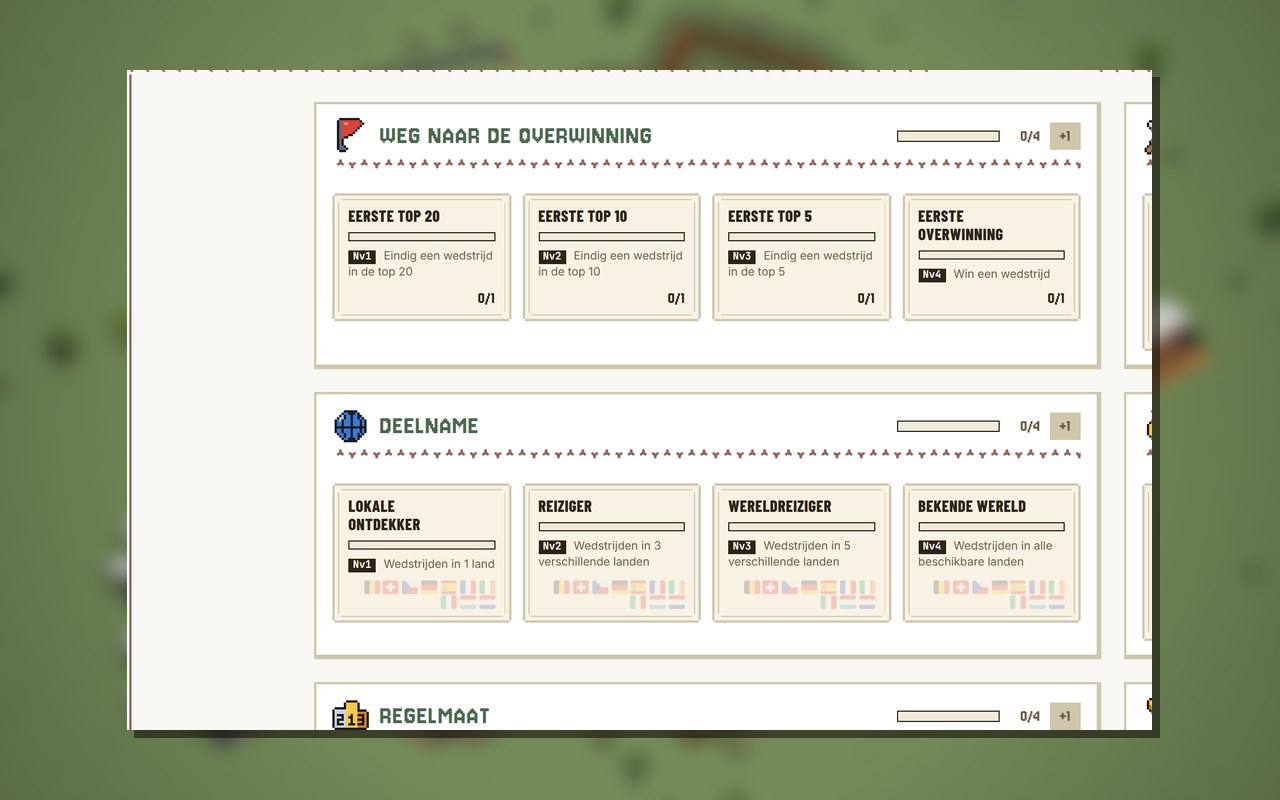Click the Nv3 level badge in Eerste Top 5
The width and height of the screenshot is (1280, 800).
coord(742,257)
